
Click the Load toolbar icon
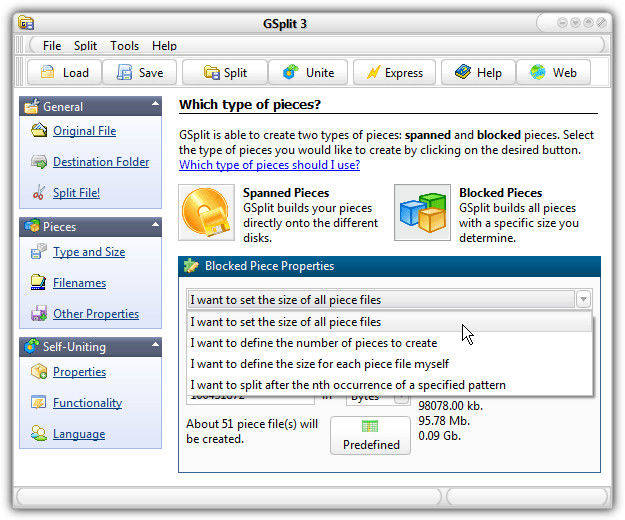(x=46, y=72)
